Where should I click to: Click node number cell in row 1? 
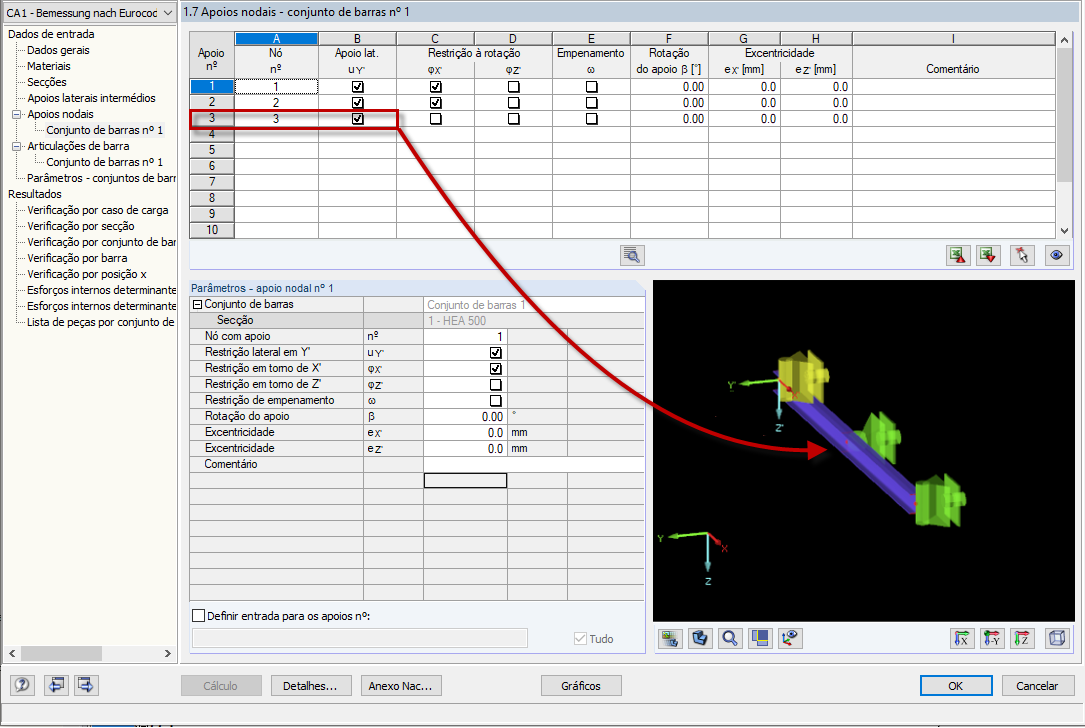pos(276,87)
